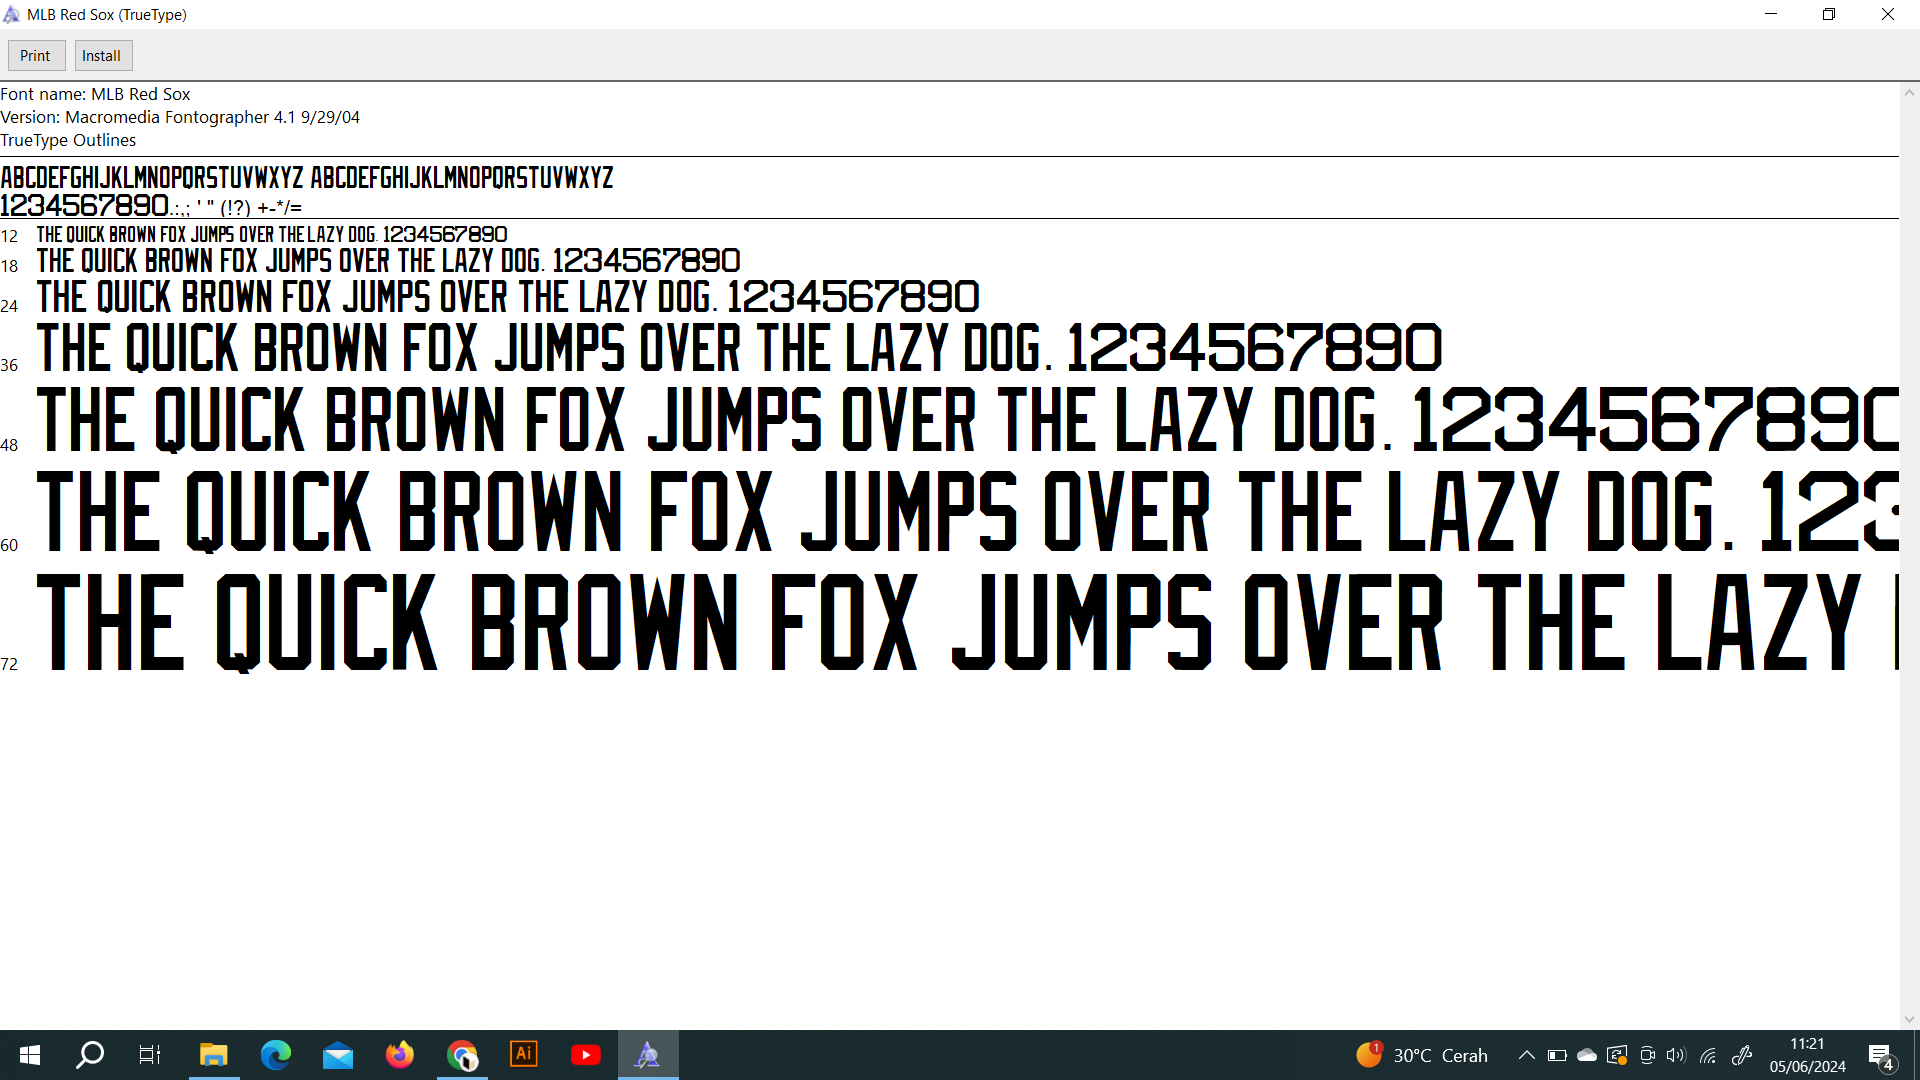Open the notification center
Image resolution: width=1920 pixels, height=1080 pixels.
click(1880, 1055)
